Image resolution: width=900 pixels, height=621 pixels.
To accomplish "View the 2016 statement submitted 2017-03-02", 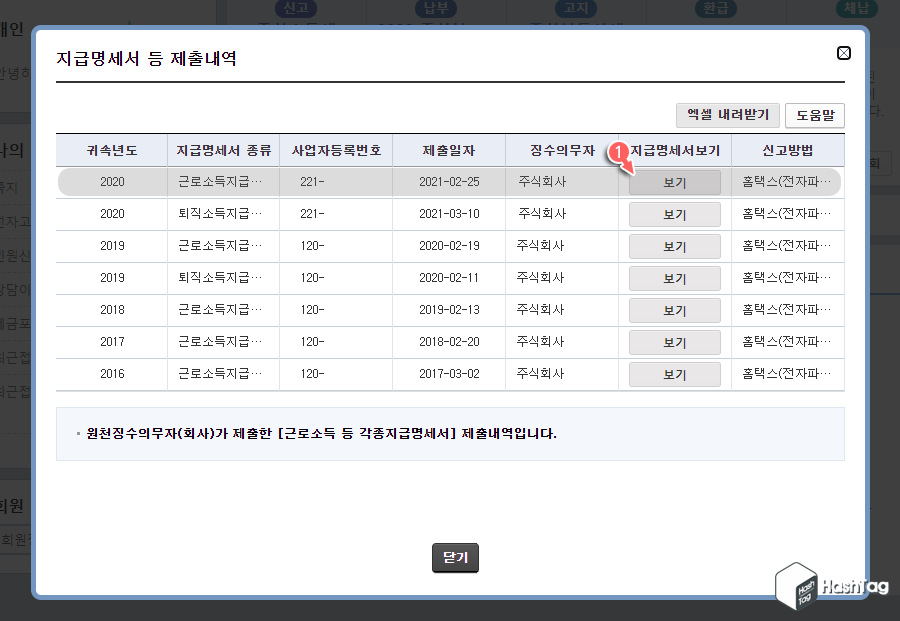I will click(674, 373).
